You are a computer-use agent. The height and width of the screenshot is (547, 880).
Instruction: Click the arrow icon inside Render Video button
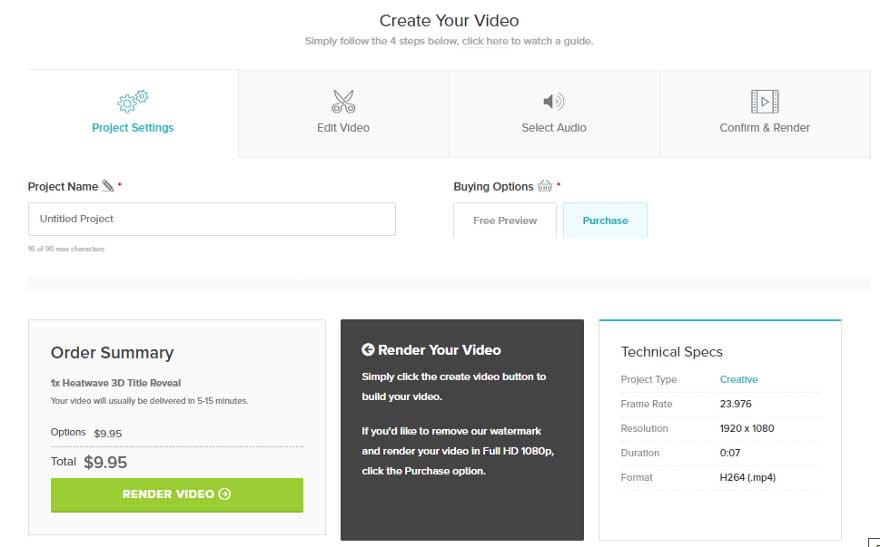click(x=224, y=494)
